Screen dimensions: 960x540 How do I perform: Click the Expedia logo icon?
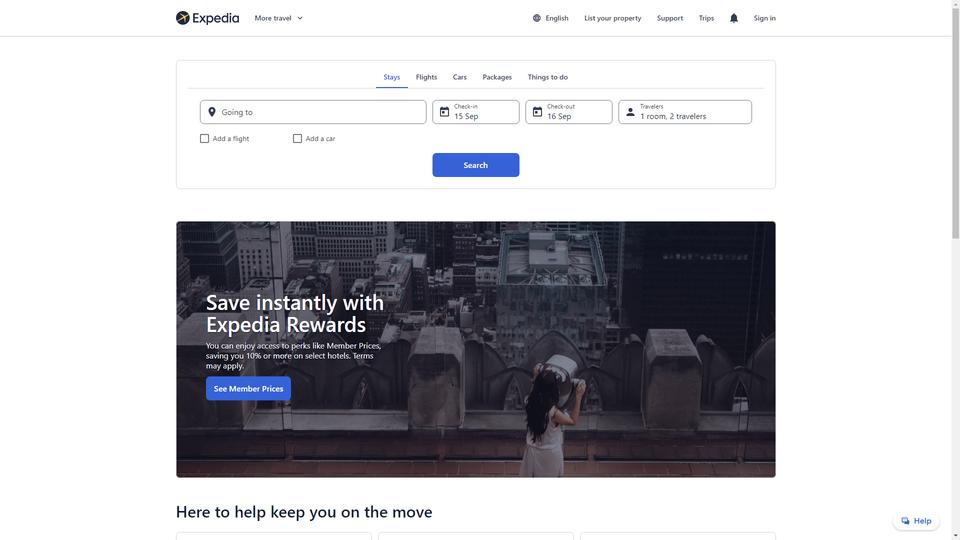[x=182, y=18]
